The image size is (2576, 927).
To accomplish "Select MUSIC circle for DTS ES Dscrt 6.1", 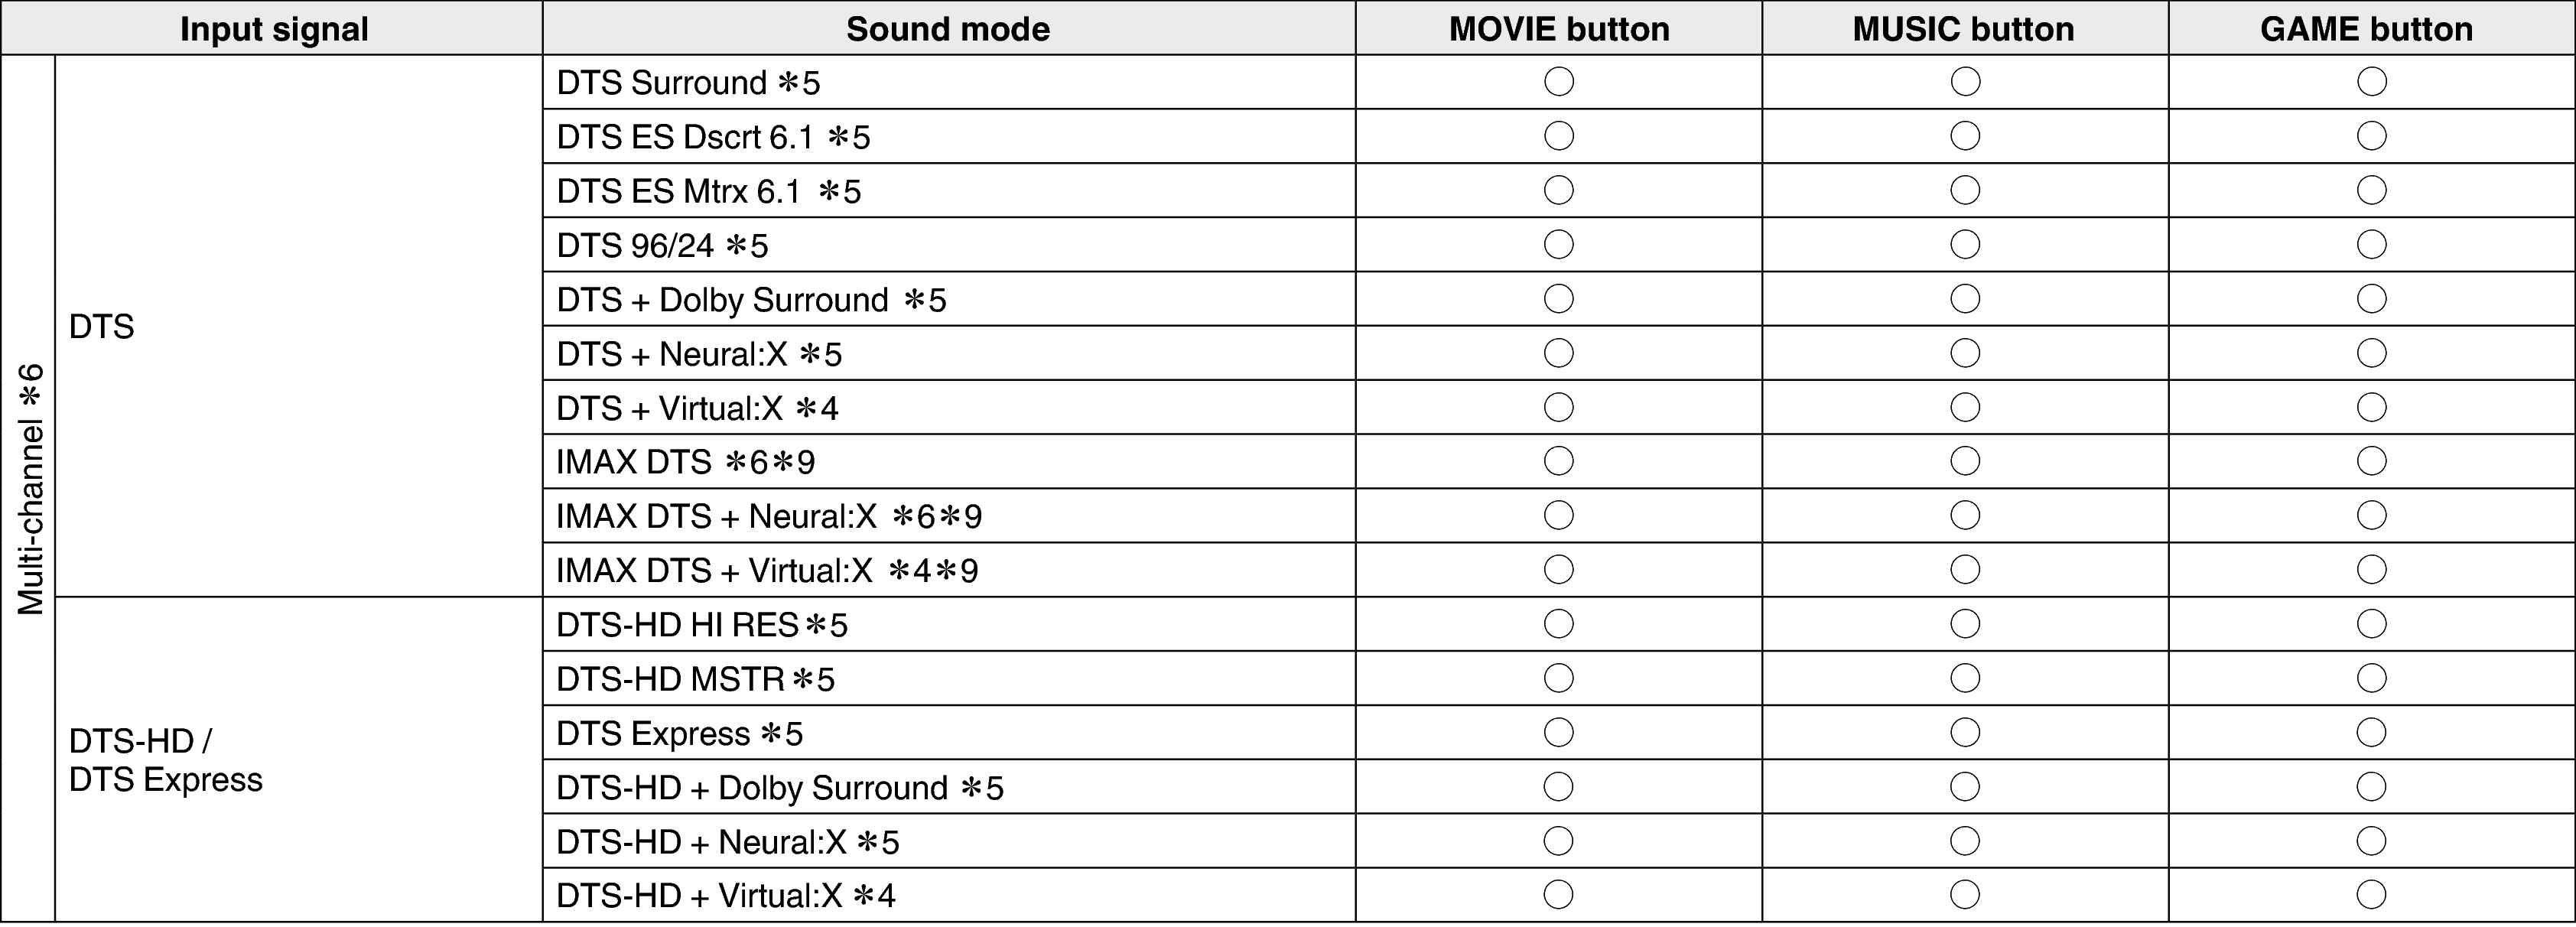I will click(x=1965, y=136).
